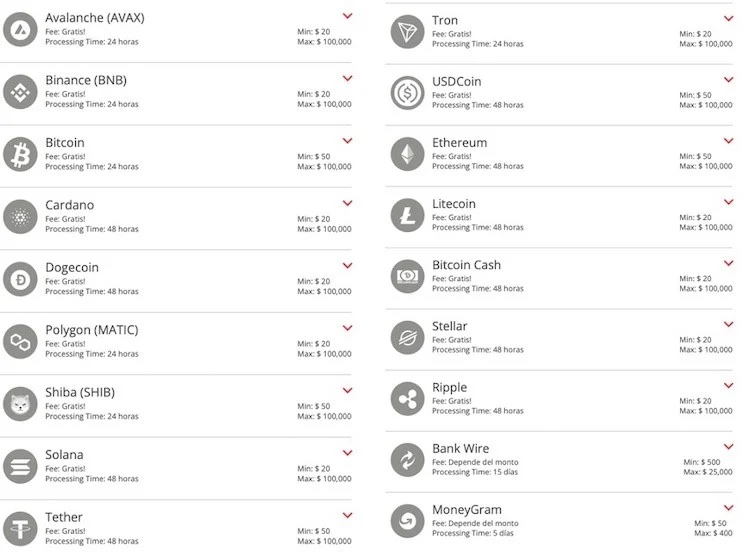Select the Bitcoin Cash method title
This screenshot has width=742, height=552.
pos(466,265)
